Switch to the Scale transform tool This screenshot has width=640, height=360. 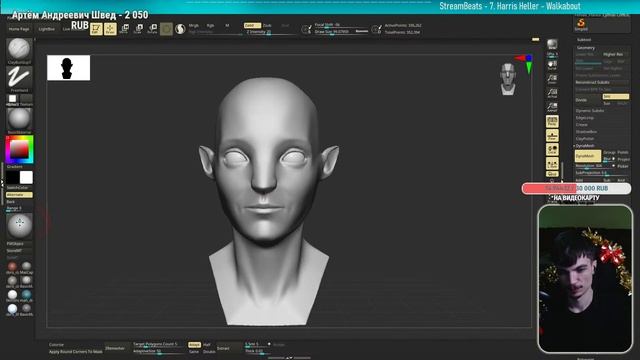pyautogui.click(x=138, y=29)
